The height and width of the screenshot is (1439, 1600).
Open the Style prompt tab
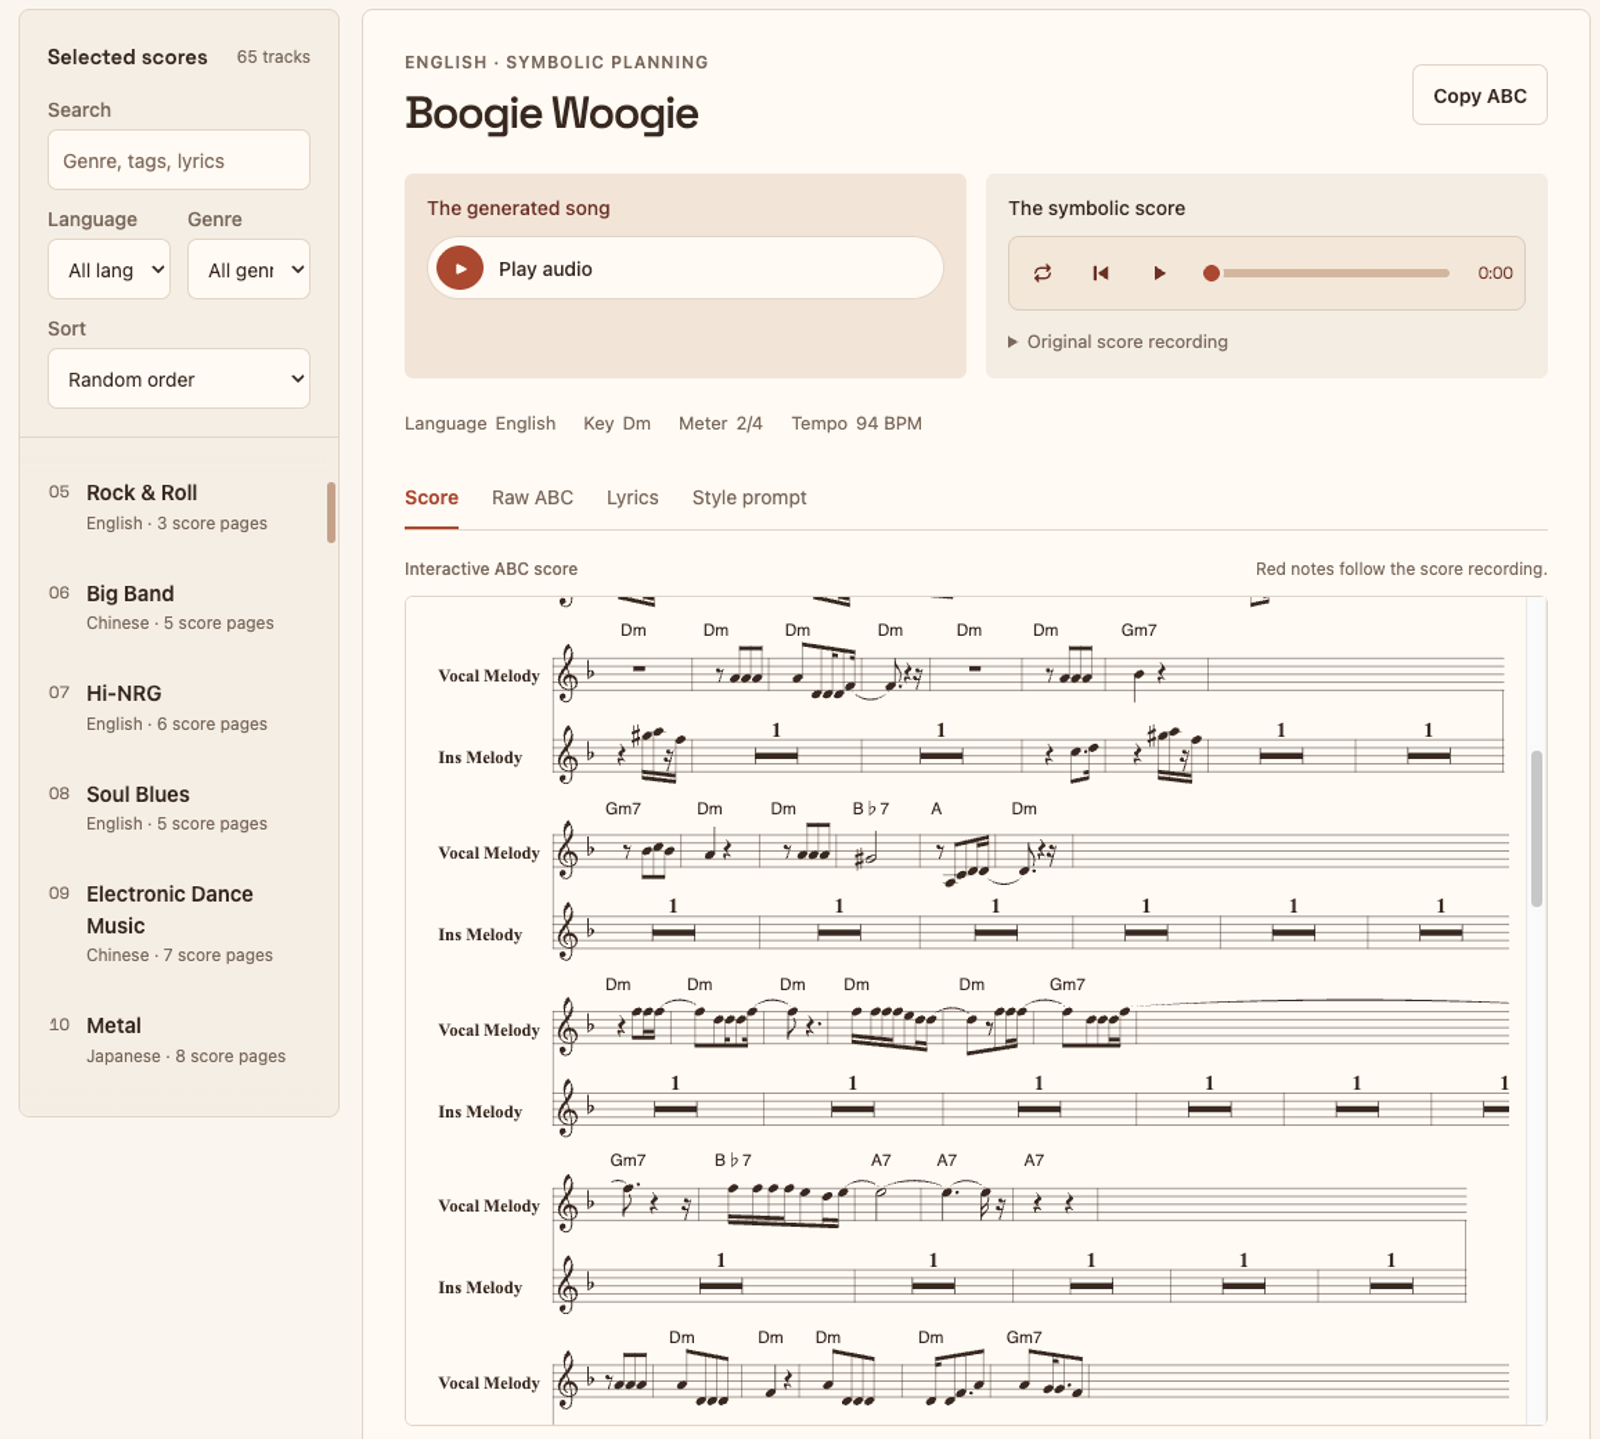[749, 497]
